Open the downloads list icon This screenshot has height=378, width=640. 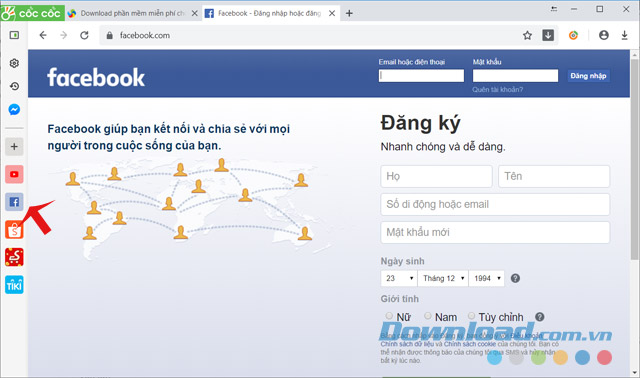point(624,36)
